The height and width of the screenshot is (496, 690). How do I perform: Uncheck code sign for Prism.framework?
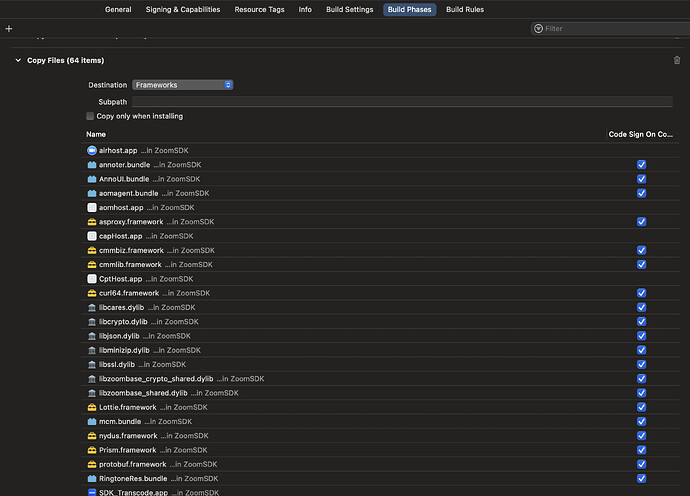pyautogui.click(x=641, y=450)
